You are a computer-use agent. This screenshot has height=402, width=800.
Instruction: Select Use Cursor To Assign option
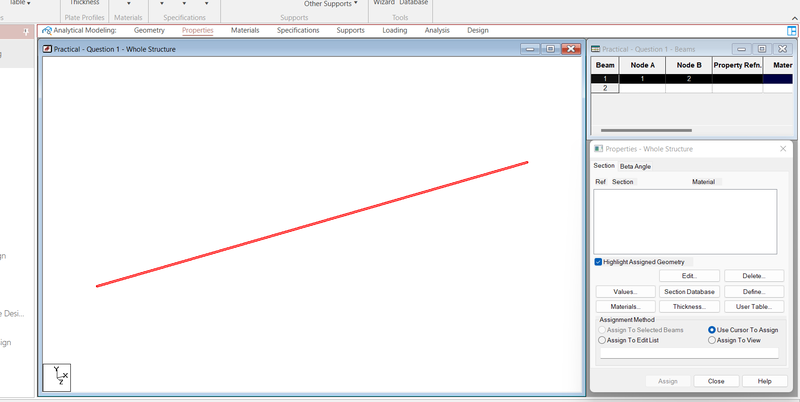click(x=712, y=330)
